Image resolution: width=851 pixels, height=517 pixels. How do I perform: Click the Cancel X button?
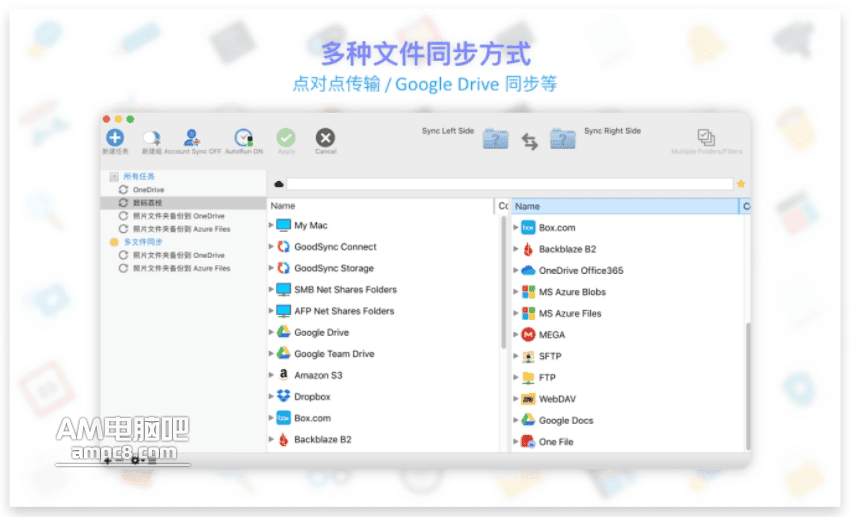click(x=325, y=138)
